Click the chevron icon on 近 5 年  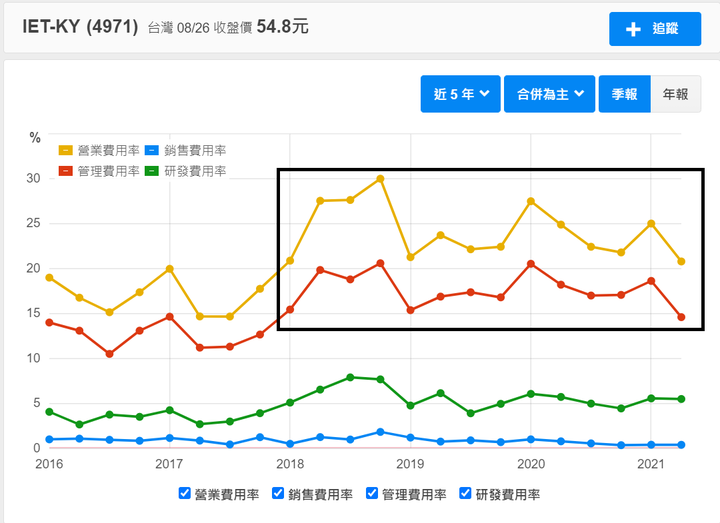(x=485, y=94)
